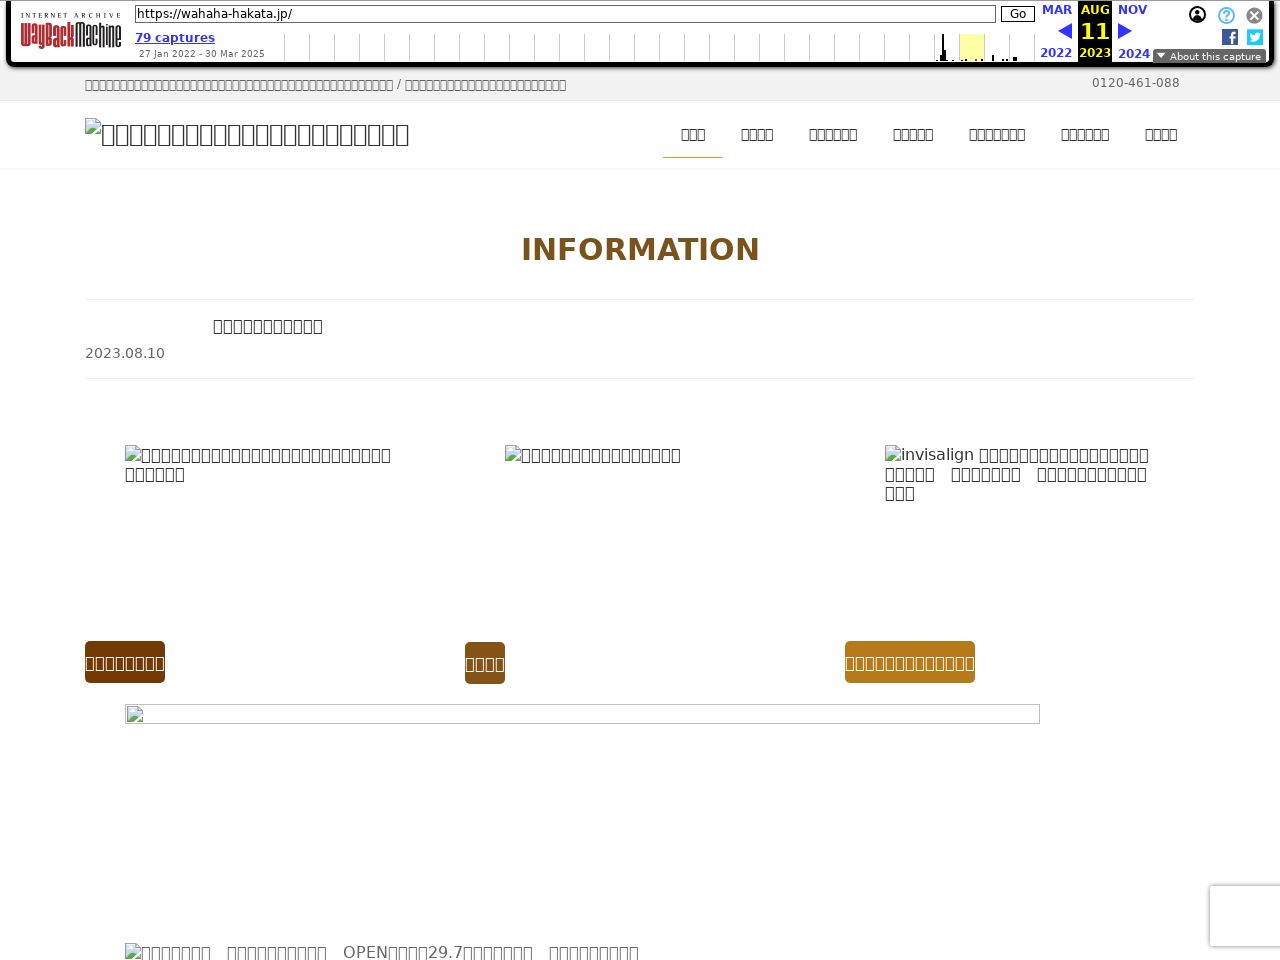Click the broken invisalign image
1280x960 pixels.
click(x=1016, y=473)
